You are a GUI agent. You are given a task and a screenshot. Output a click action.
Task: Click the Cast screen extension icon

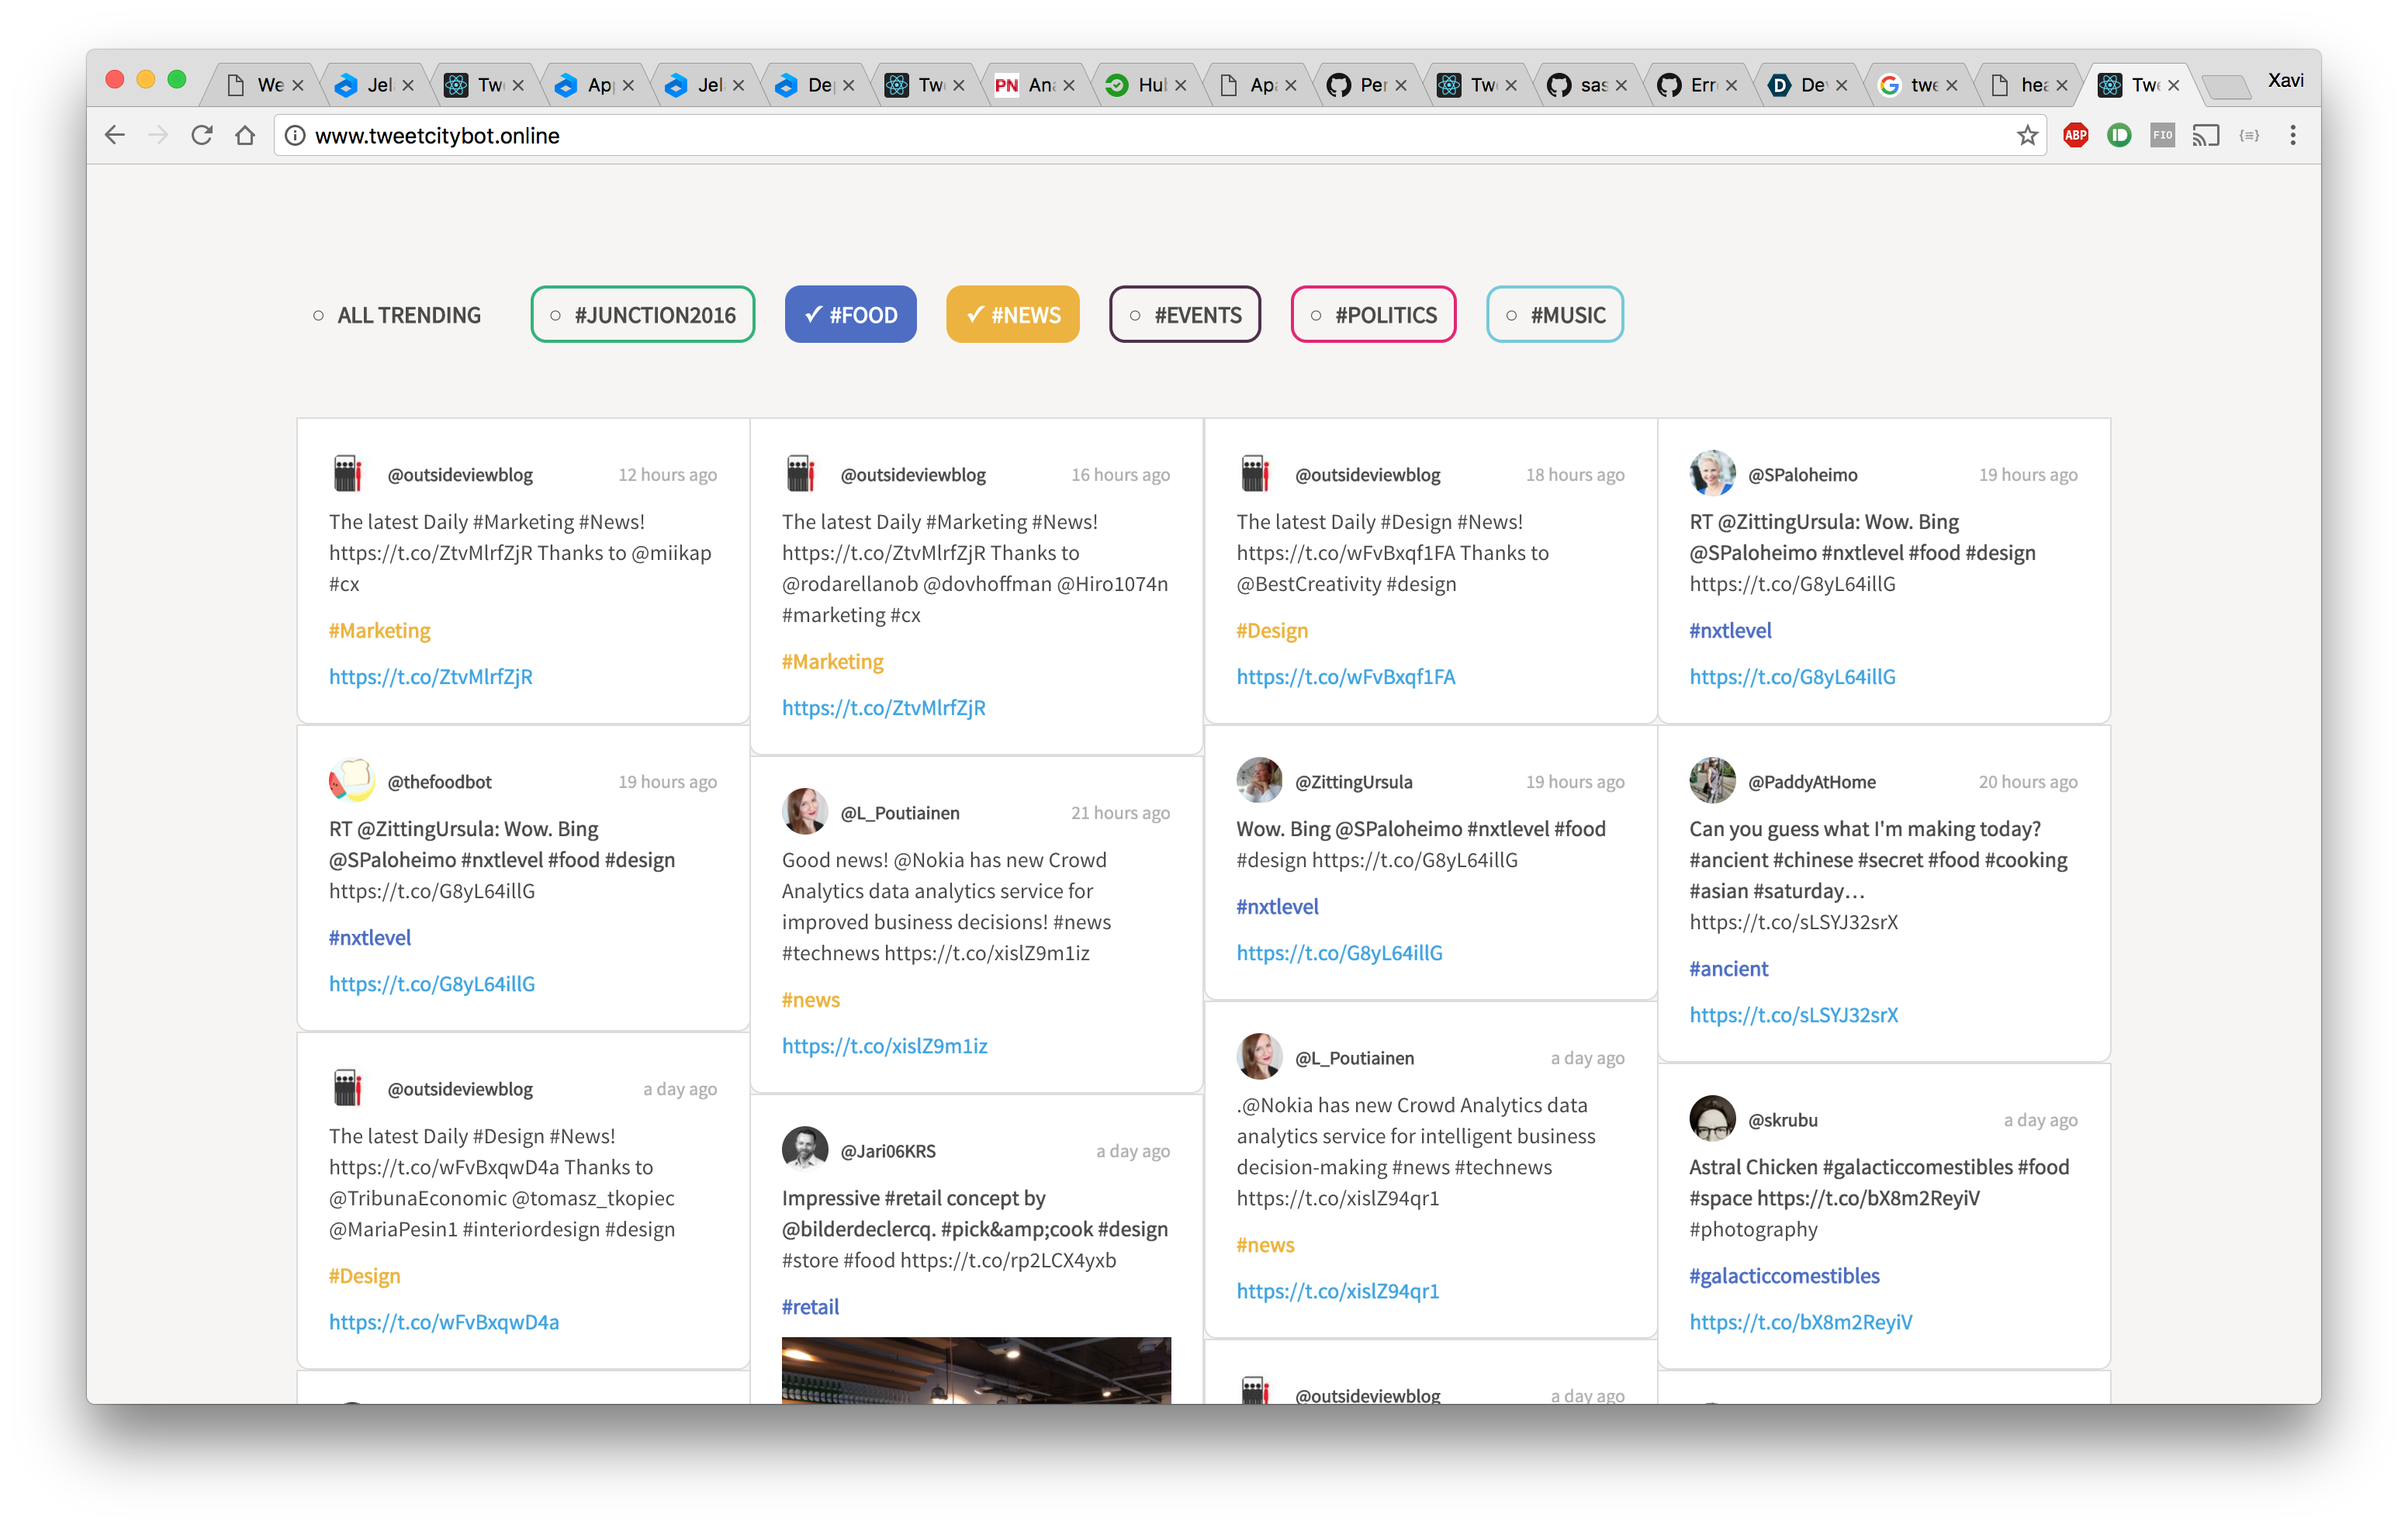[x=2205, y=135]
